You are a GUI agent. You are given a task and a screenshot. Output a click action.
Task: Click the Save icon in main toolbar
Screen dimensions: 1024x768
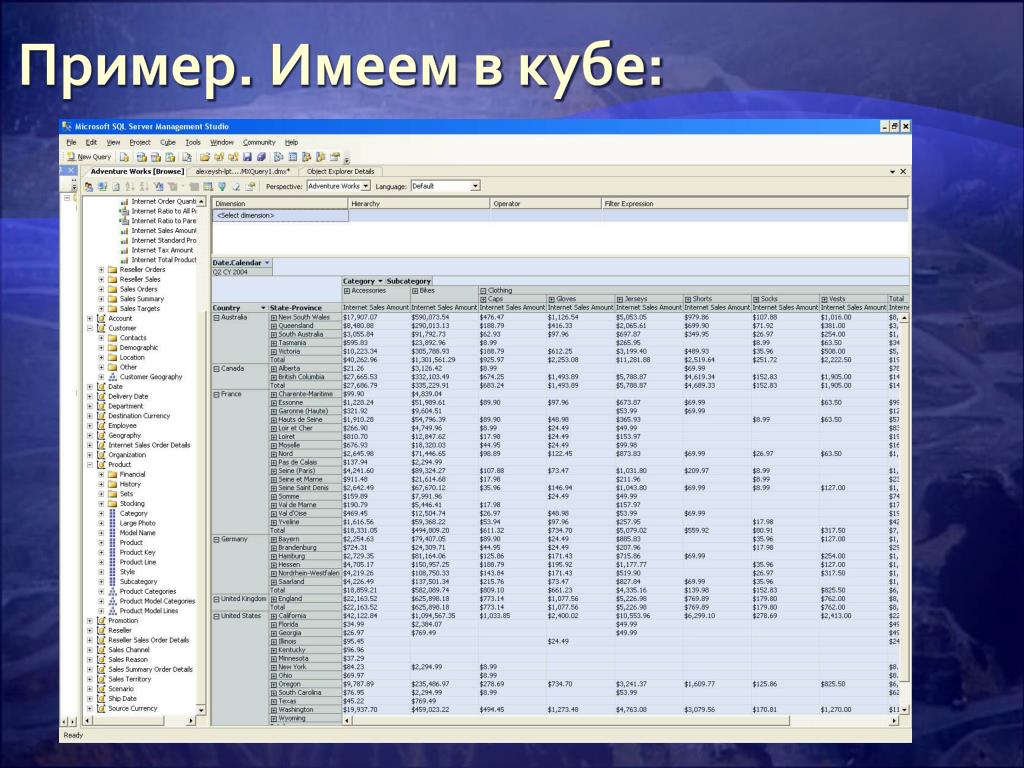point(247,157)
